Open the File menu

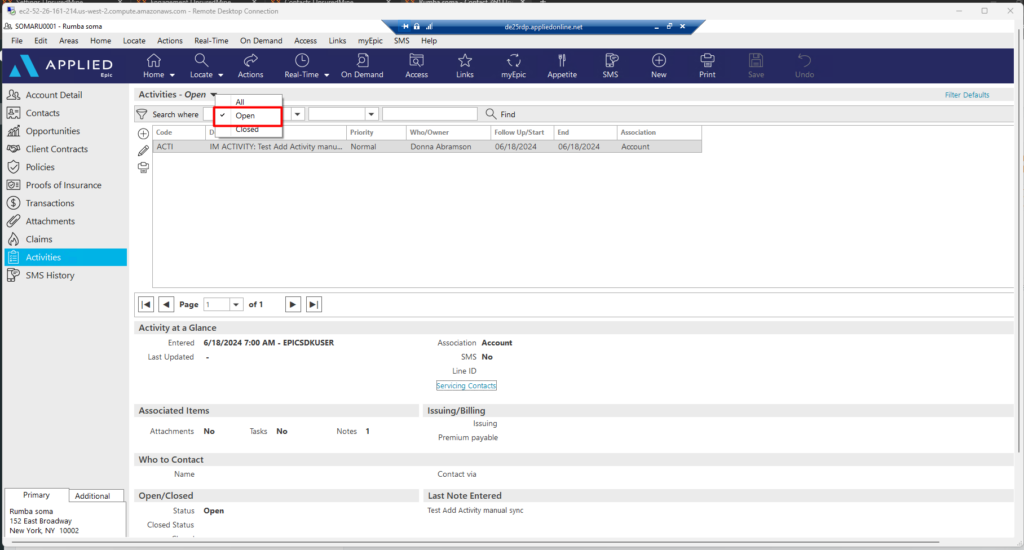tap(17, 40)
